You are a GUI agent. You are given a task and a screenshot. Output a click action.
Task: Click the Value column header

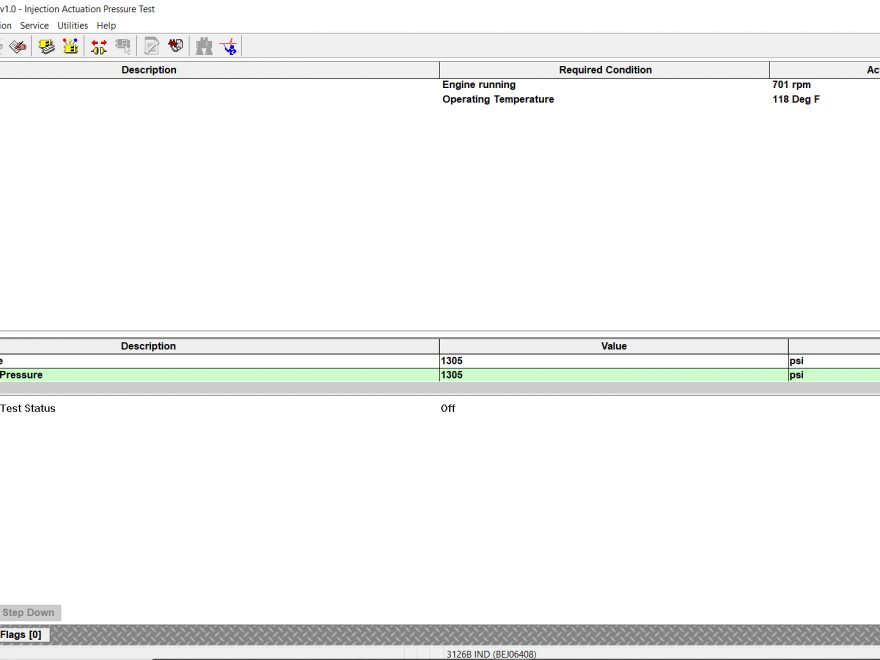pos(613,346)
